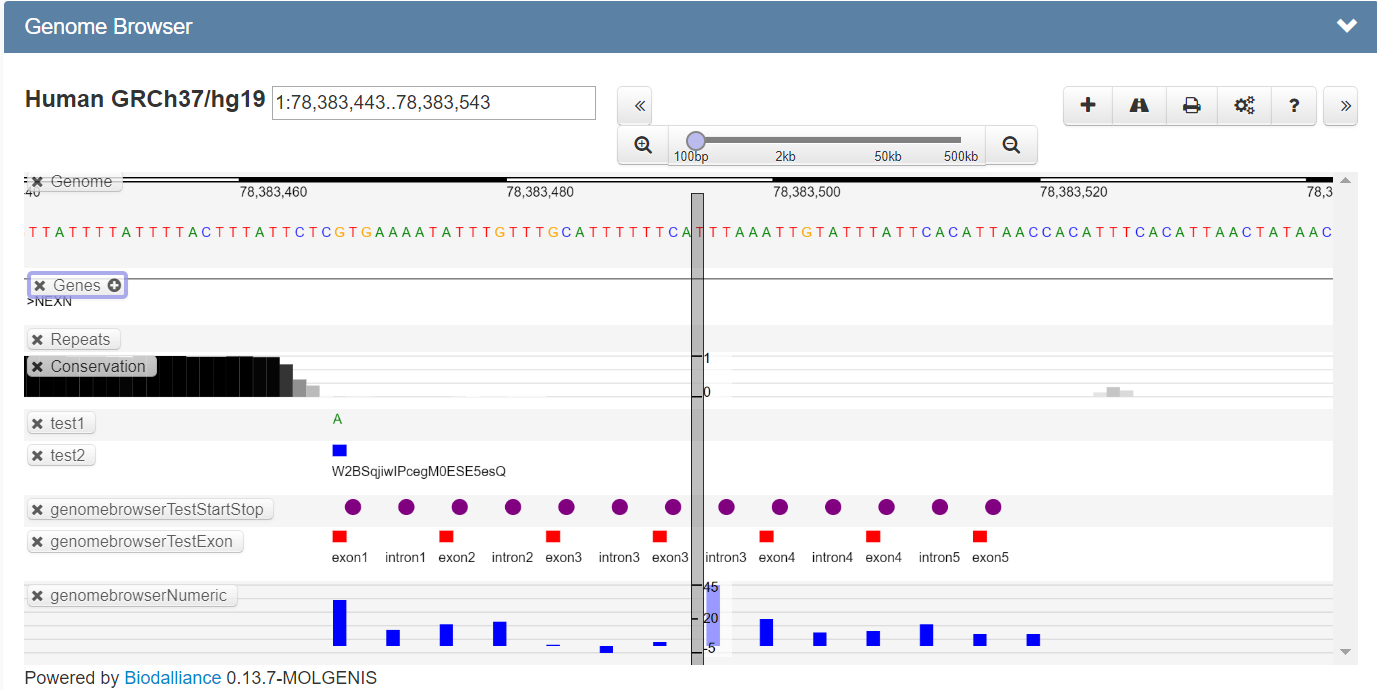This screenshot has width=1377, height=690.
Task: Expand extra toolbar options with the double-chevron
Action: pyautogui.click(x=1340, y=105)
